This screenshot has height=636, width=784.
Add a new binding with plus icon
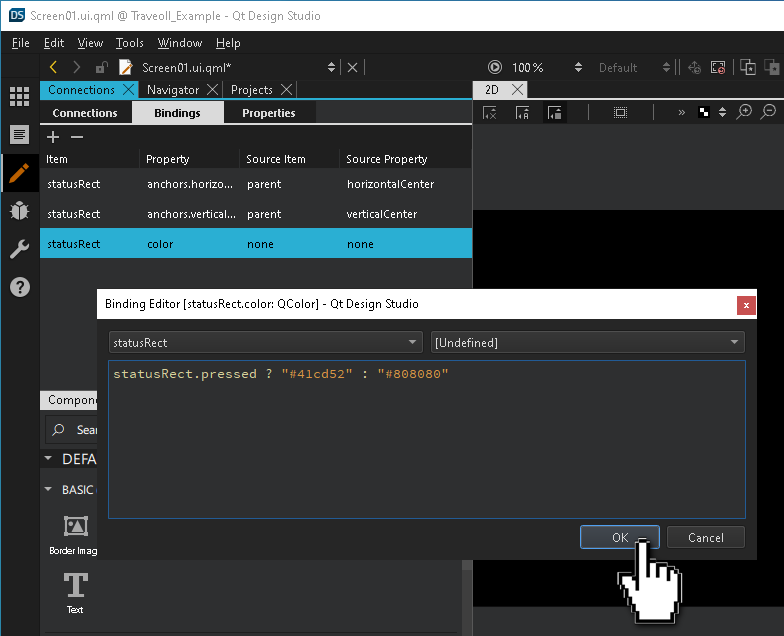pyautogui.click(x=54, y=137)
